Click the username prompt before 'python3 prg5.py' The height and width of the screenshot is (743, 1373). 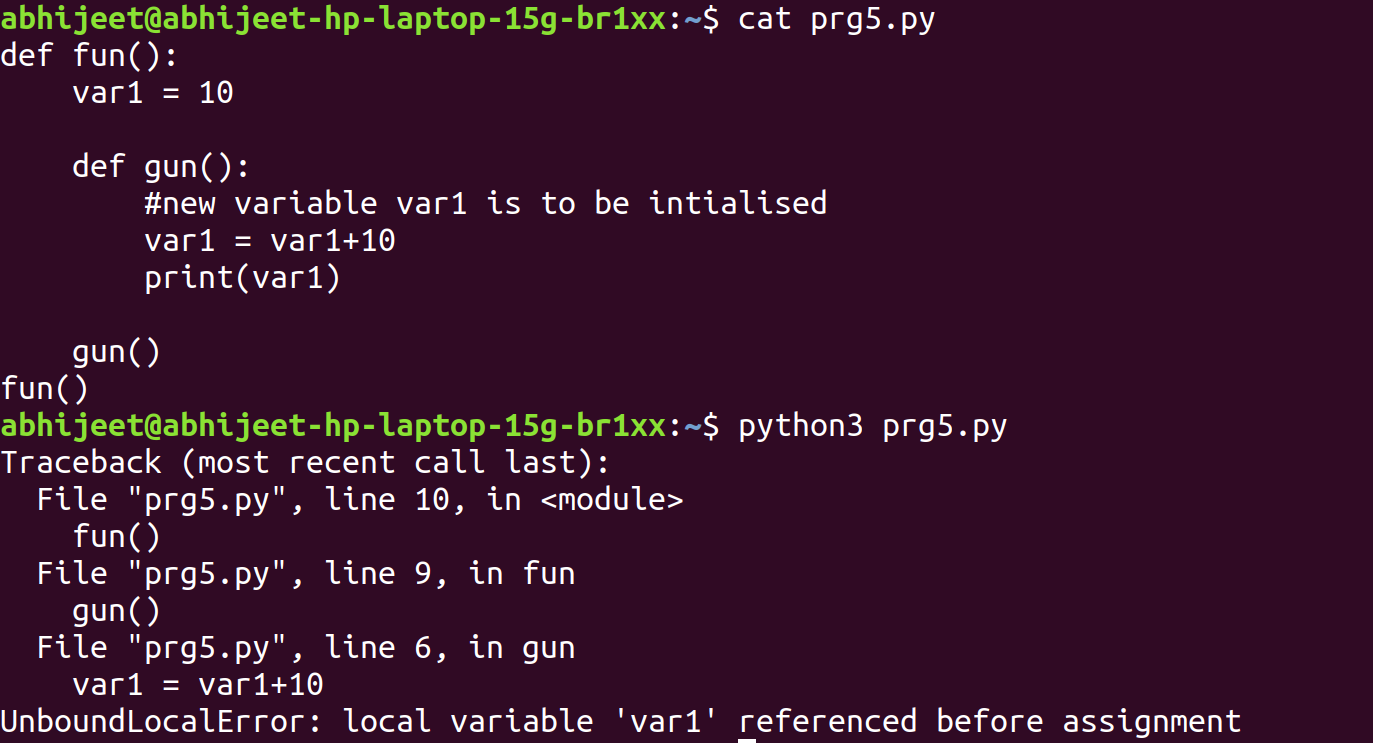(332, 426)
